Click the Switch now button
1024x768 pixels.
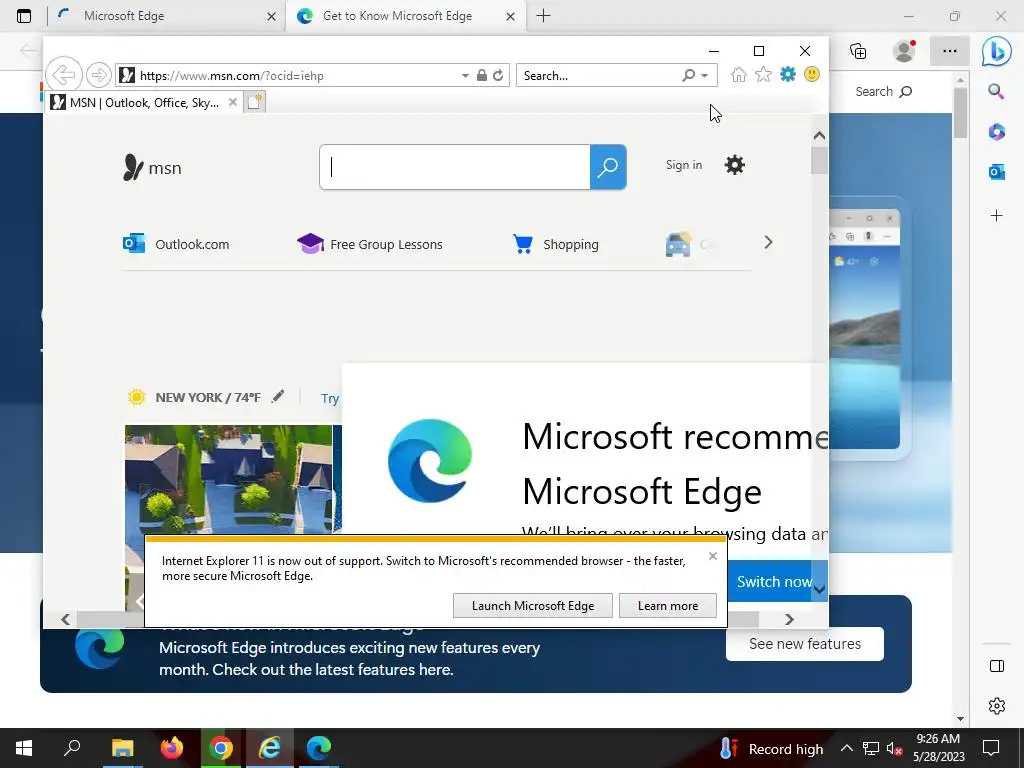(773, 581)
